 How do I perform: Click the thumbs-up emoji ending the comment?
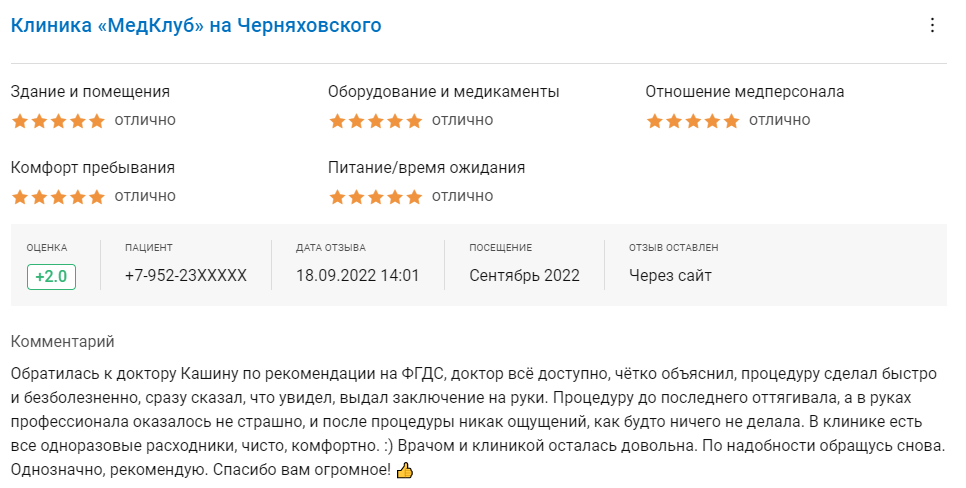point(405,471)
